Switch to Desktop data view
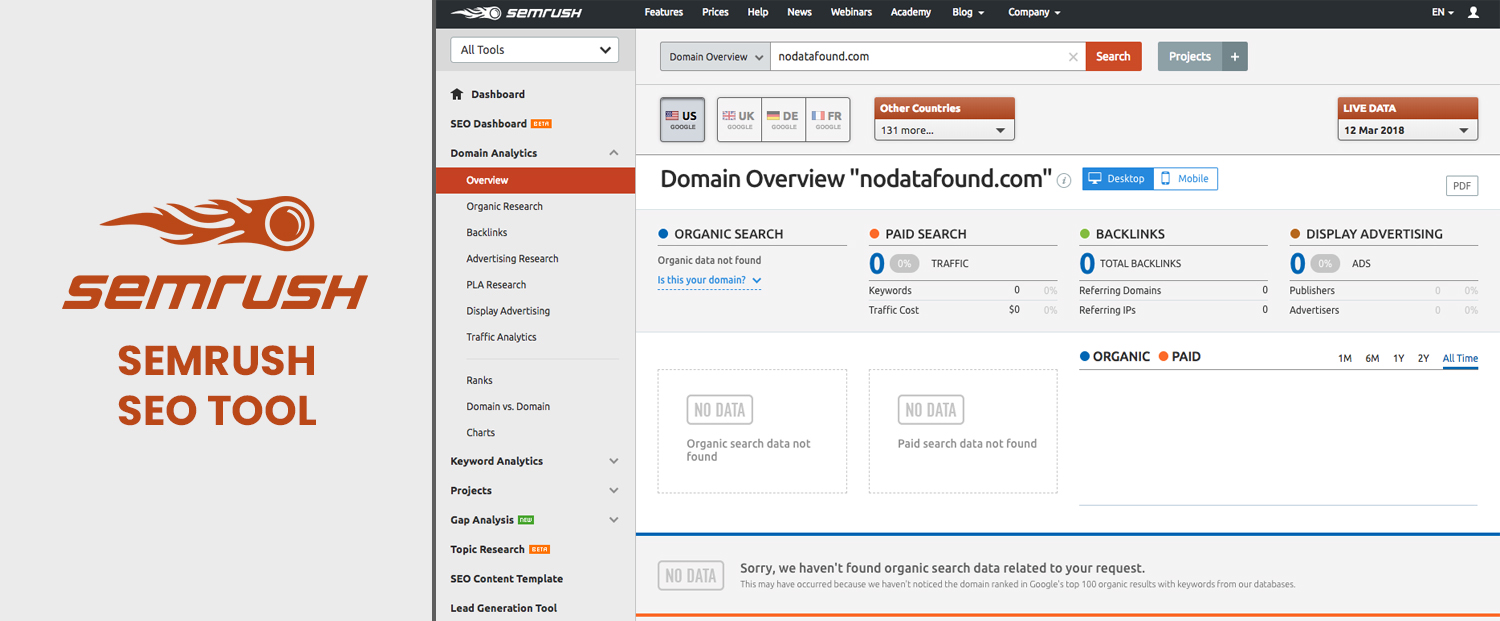 click(x=1118, y=179)
